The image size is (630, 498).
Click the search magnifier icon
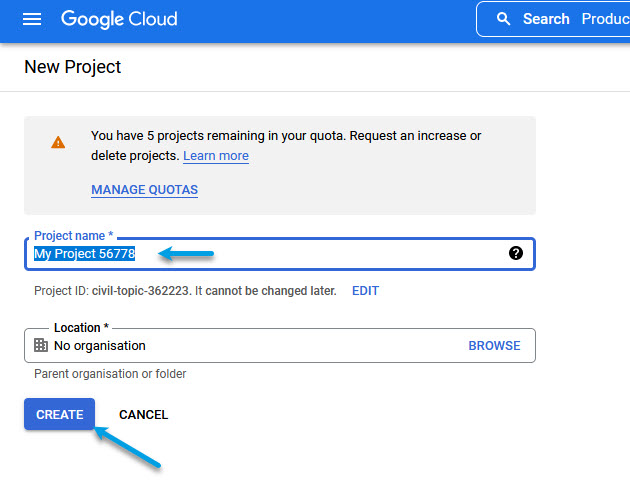point(504,19)
